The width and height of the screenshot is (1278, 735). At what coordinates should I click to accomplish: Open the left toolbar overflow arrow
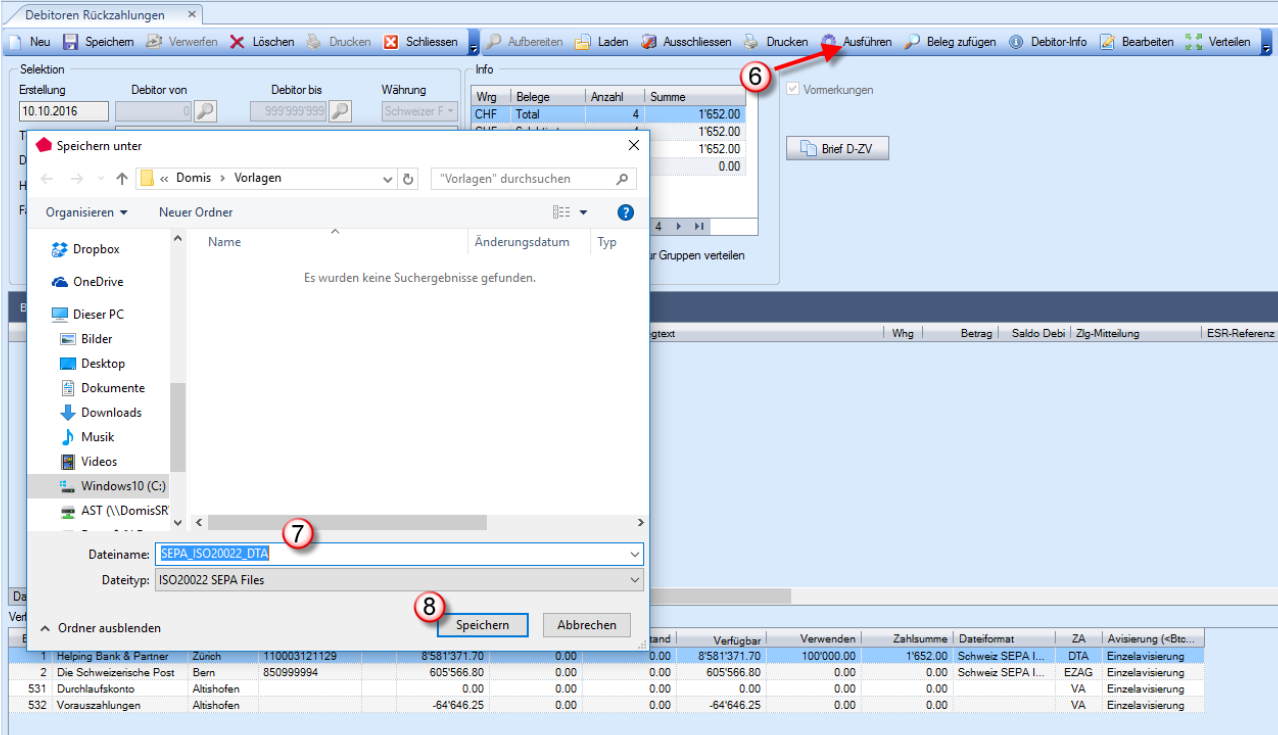(x=473, y=43)
